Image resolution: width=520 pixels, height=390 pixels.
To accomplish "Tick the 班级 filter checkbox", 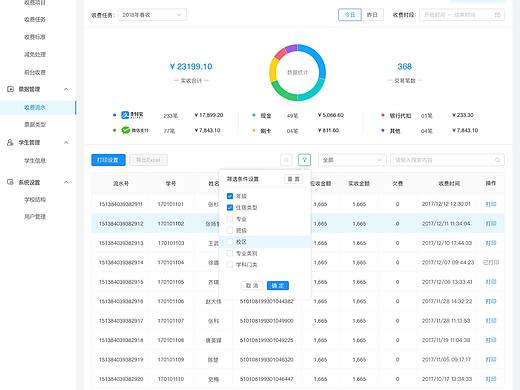I will [x=230, y=230].
